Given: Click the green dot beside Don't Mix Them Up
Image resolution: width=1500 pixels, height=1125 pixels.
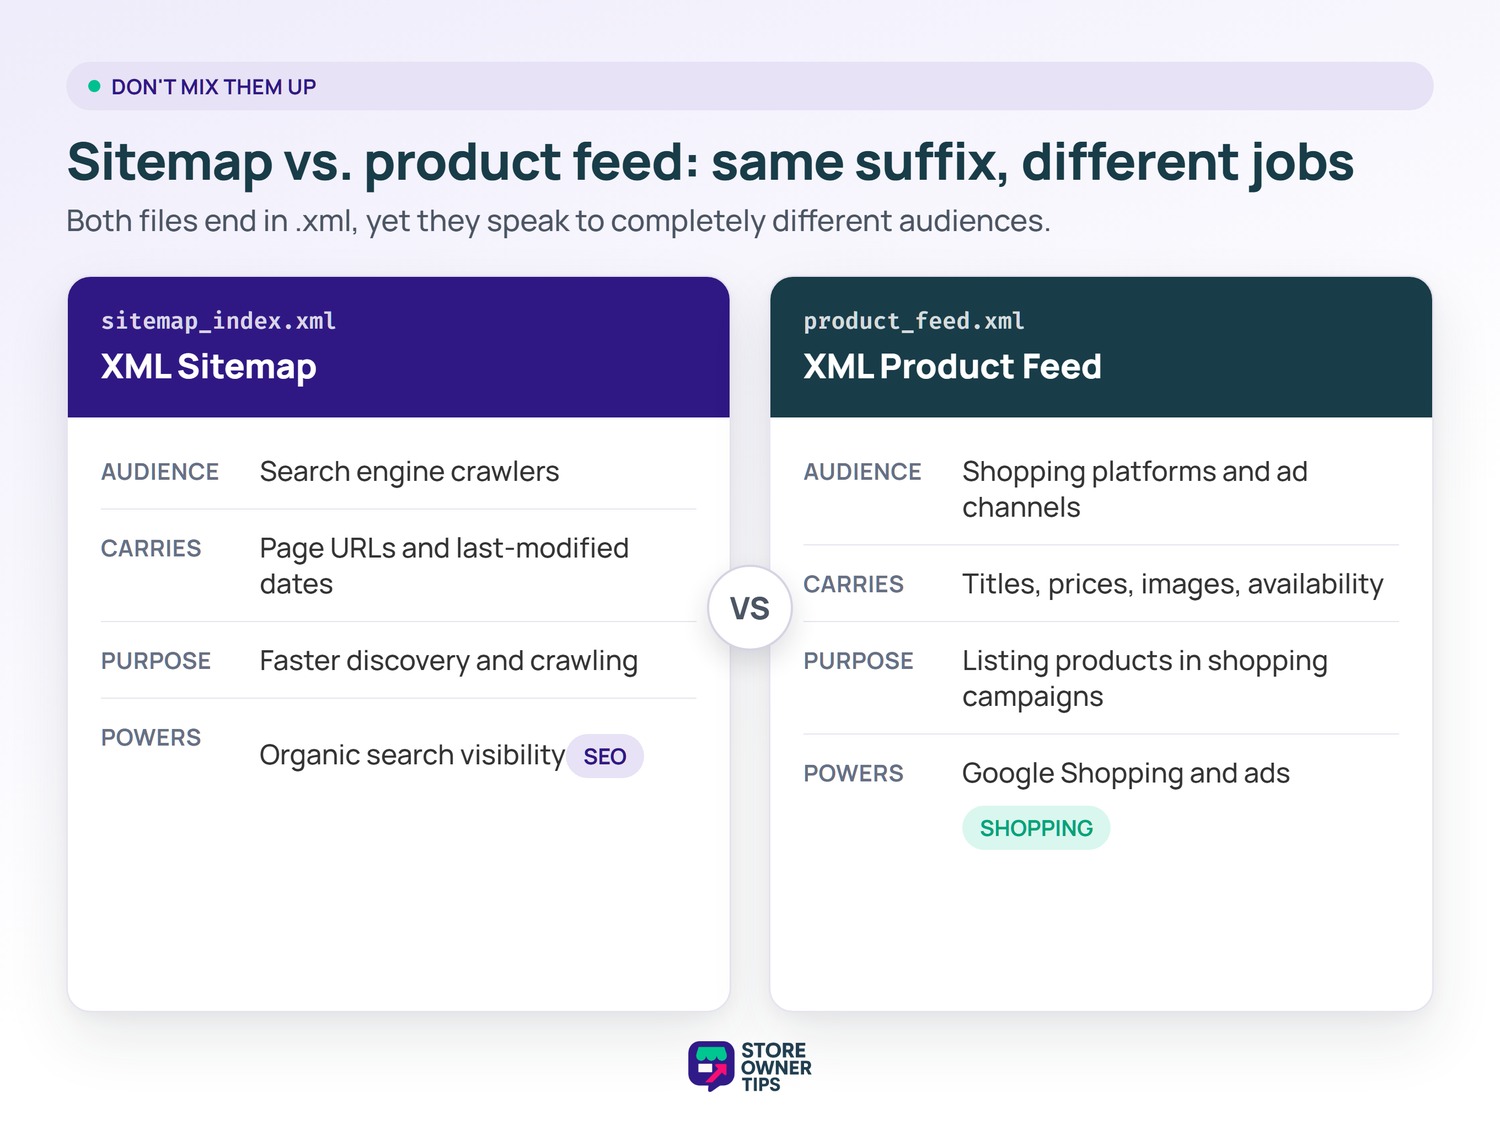Looking at the screenshot, I should 94,86.
